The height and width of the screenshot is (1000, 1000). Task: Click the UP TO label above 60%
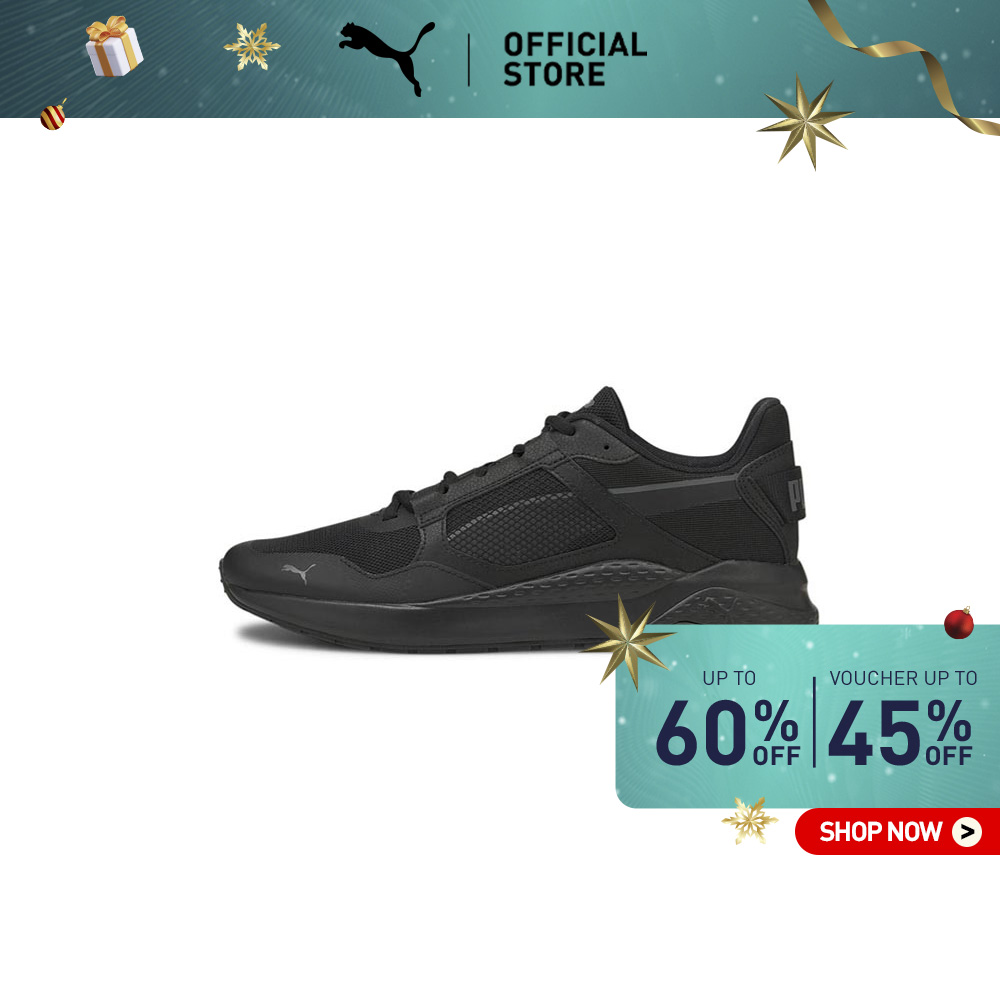(729, 678)
